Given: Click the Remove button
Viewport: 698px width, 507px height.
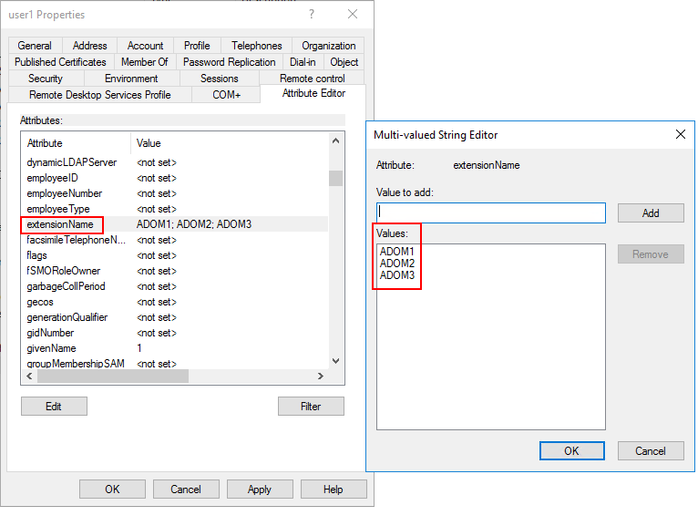Looking at the screenshot, I should [650, 254].
